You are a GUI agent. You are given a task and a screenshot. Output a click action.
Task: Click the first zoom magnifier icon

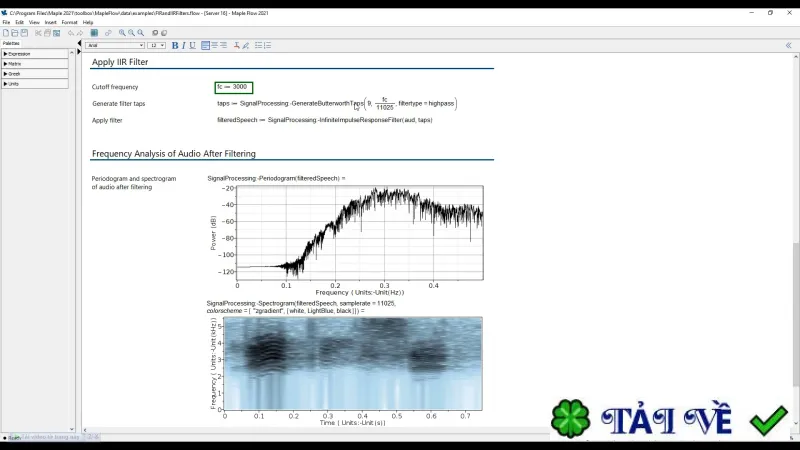click(x=122, y=33)
